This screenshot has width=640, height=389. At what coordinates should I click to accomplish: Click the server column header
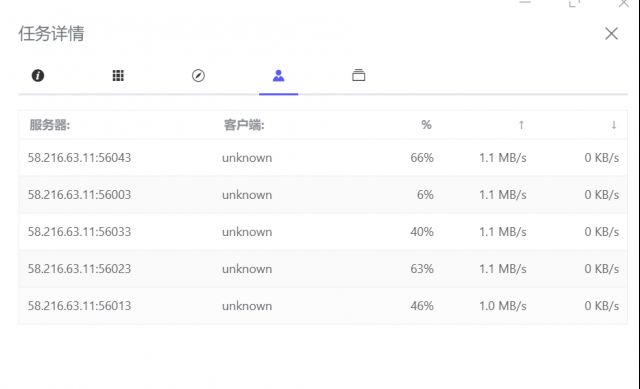click(x=50, y=125)
